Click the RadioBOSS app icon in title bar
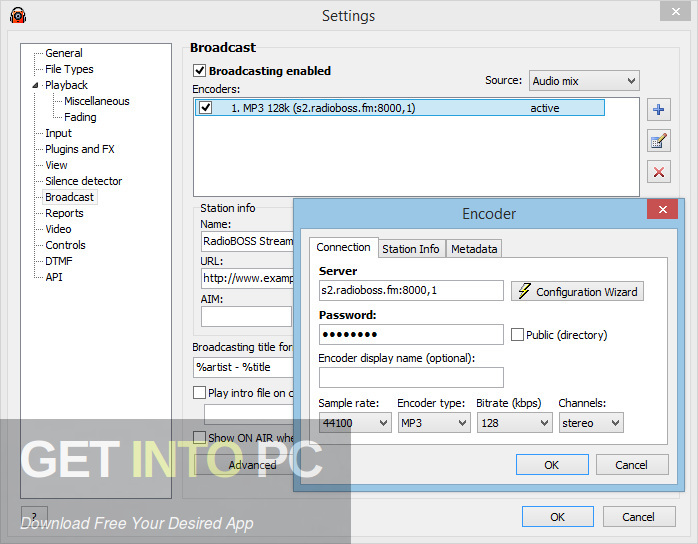The height and width of the screenshot is (544, 698). coord(18,15)
